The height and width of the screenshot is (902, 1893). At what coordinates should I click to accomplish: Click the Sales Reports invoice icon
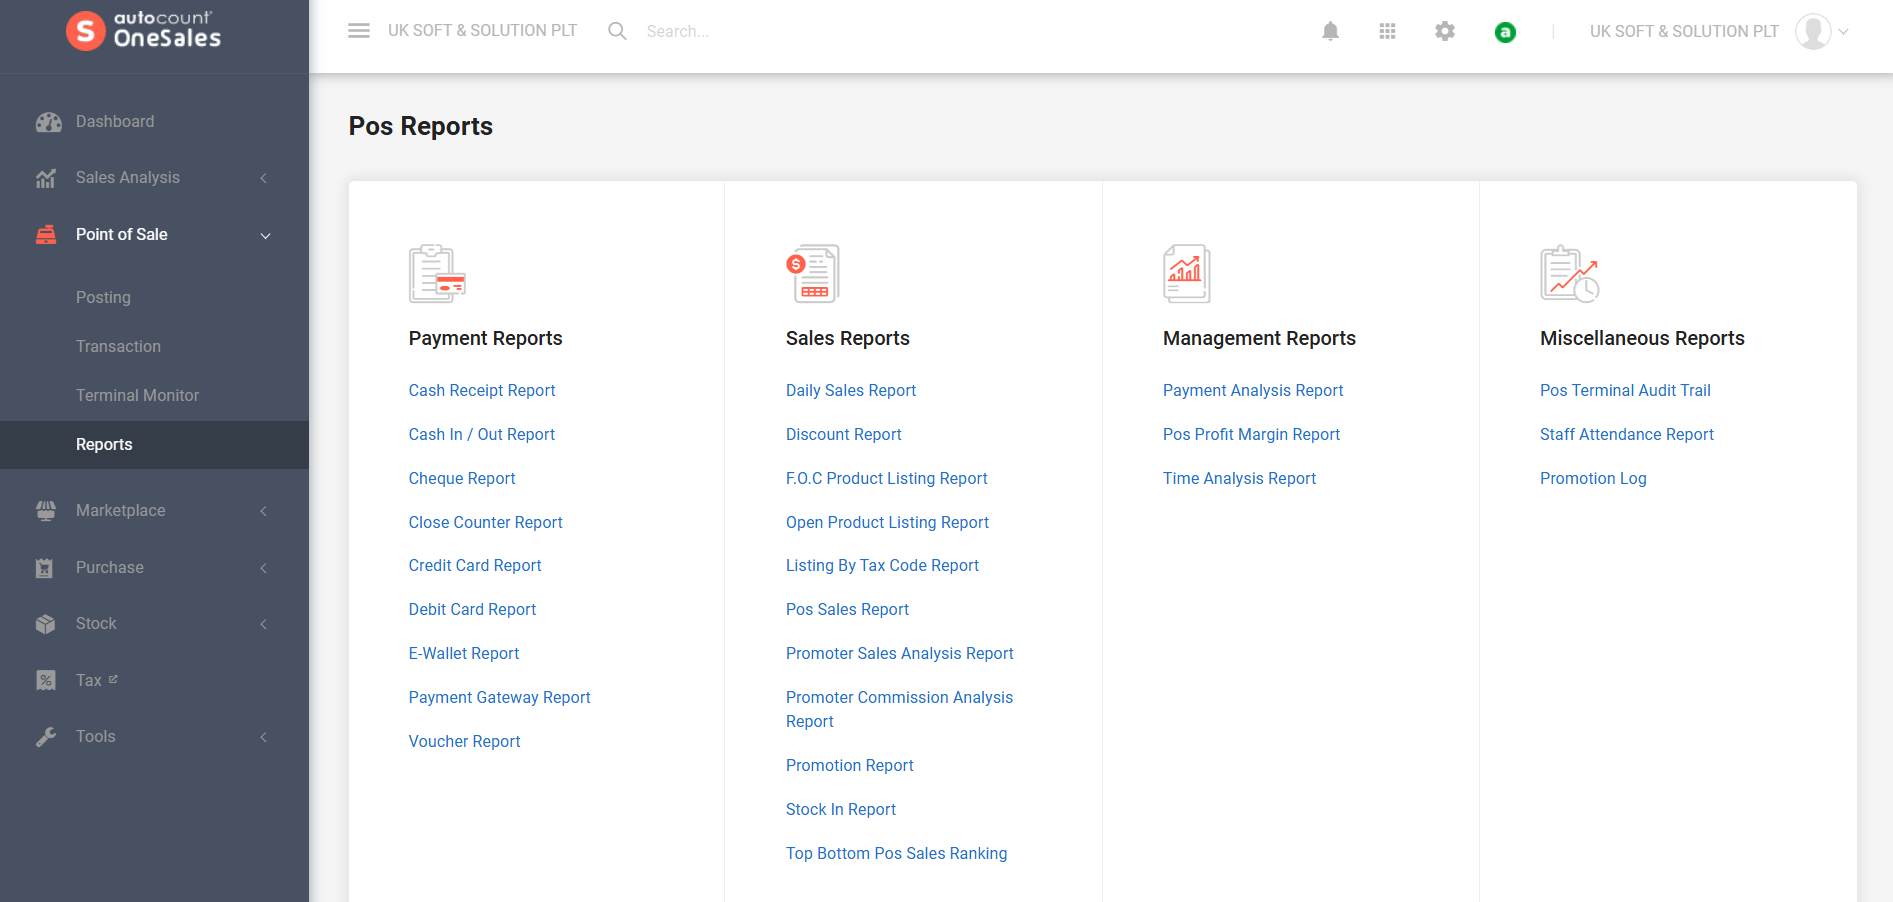click(813, 273)
